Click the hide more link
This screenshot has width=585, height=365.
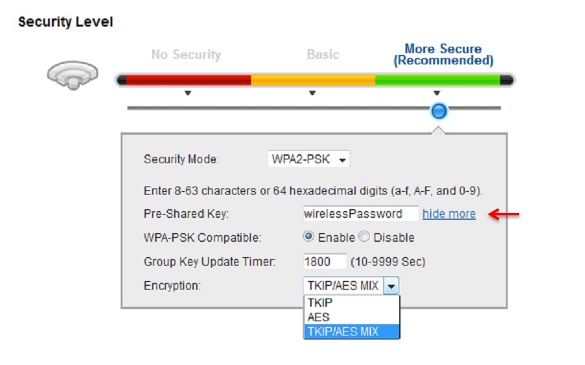coord(449,214)
